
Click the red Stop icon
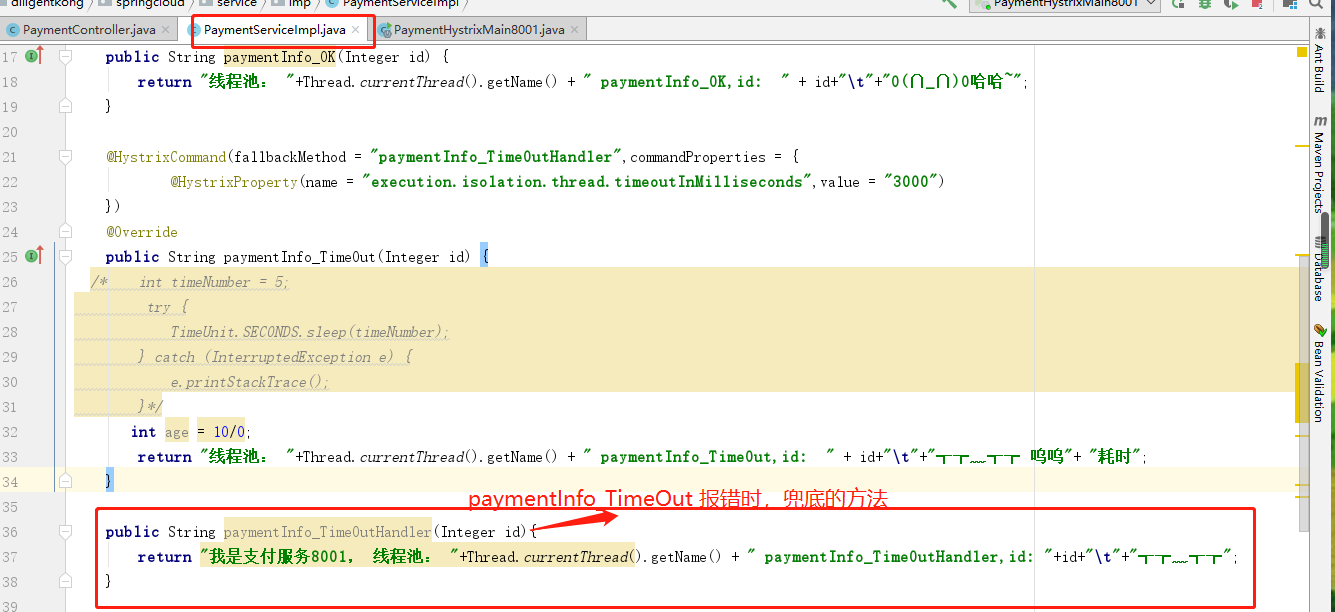[x=1257, y=4]
